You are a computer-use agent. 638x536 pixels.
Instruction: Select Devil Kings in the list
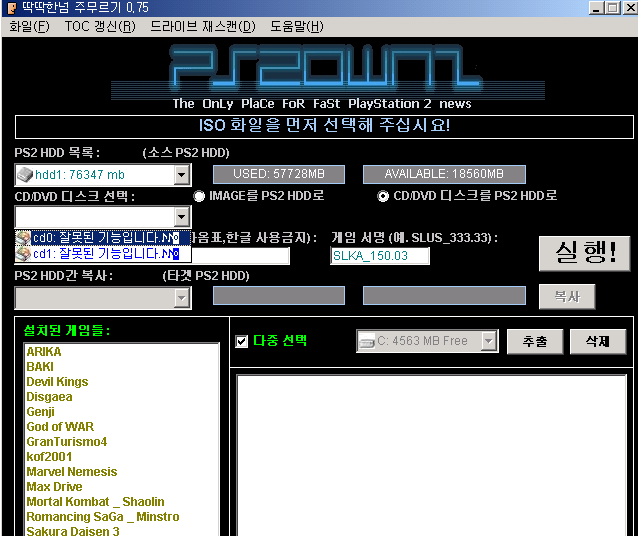[57, 382]
